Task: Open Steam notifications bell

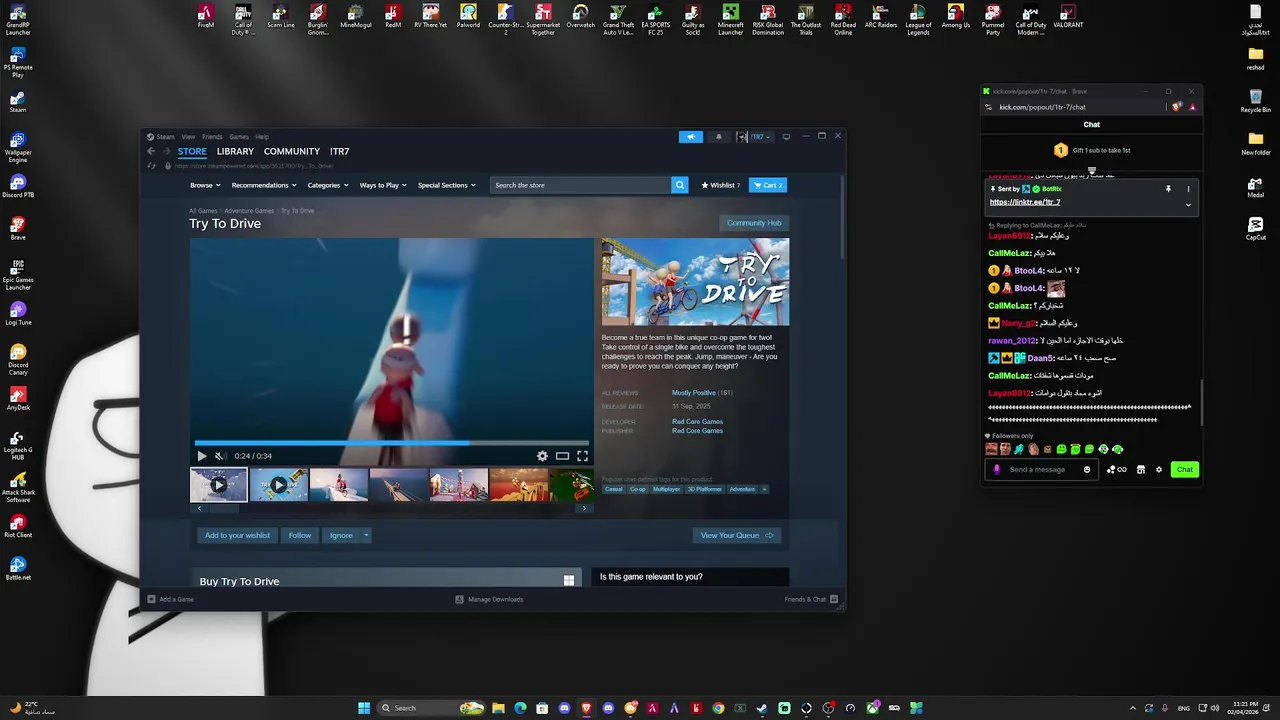Action: [718, 137]
